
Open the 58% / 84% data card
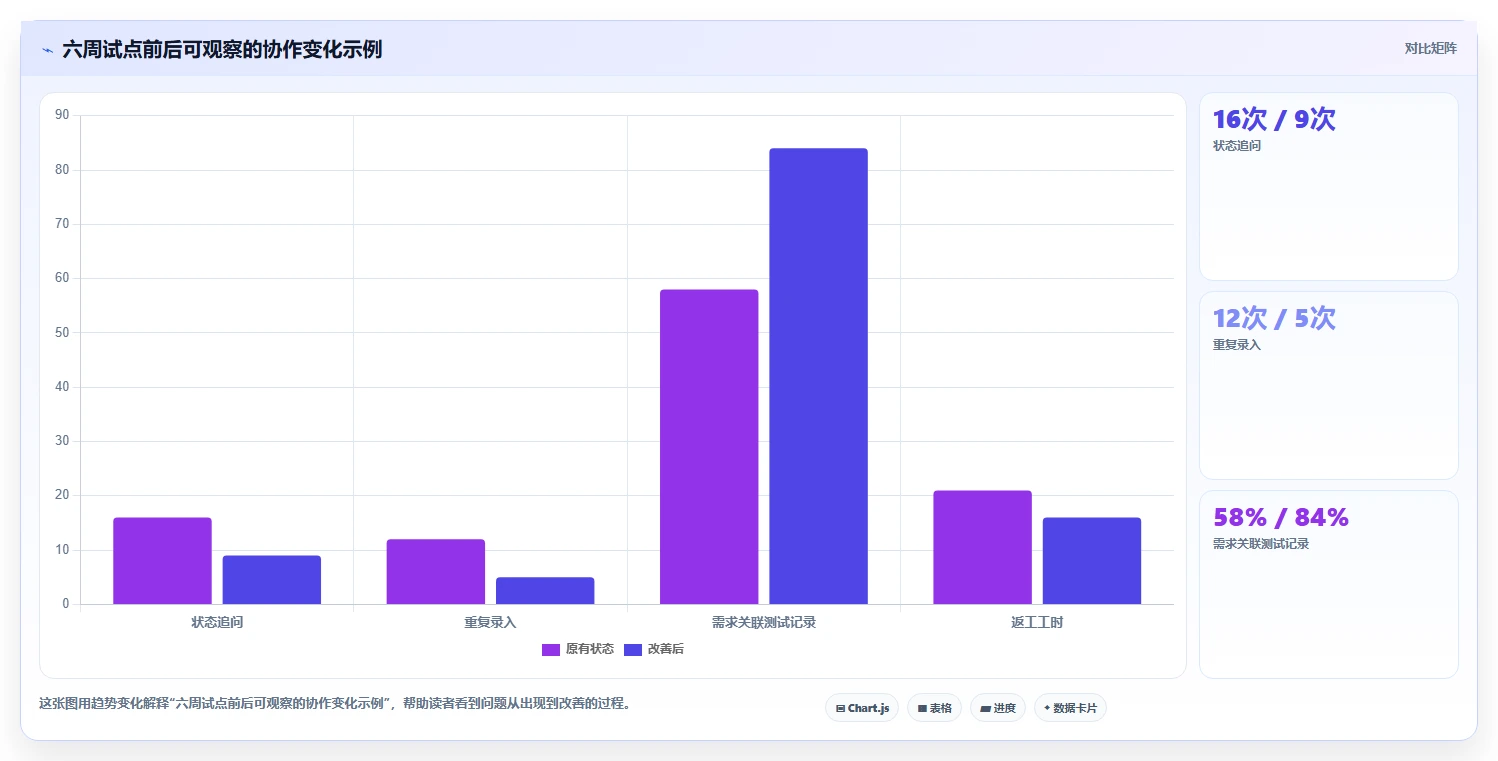coord(1329,585)
